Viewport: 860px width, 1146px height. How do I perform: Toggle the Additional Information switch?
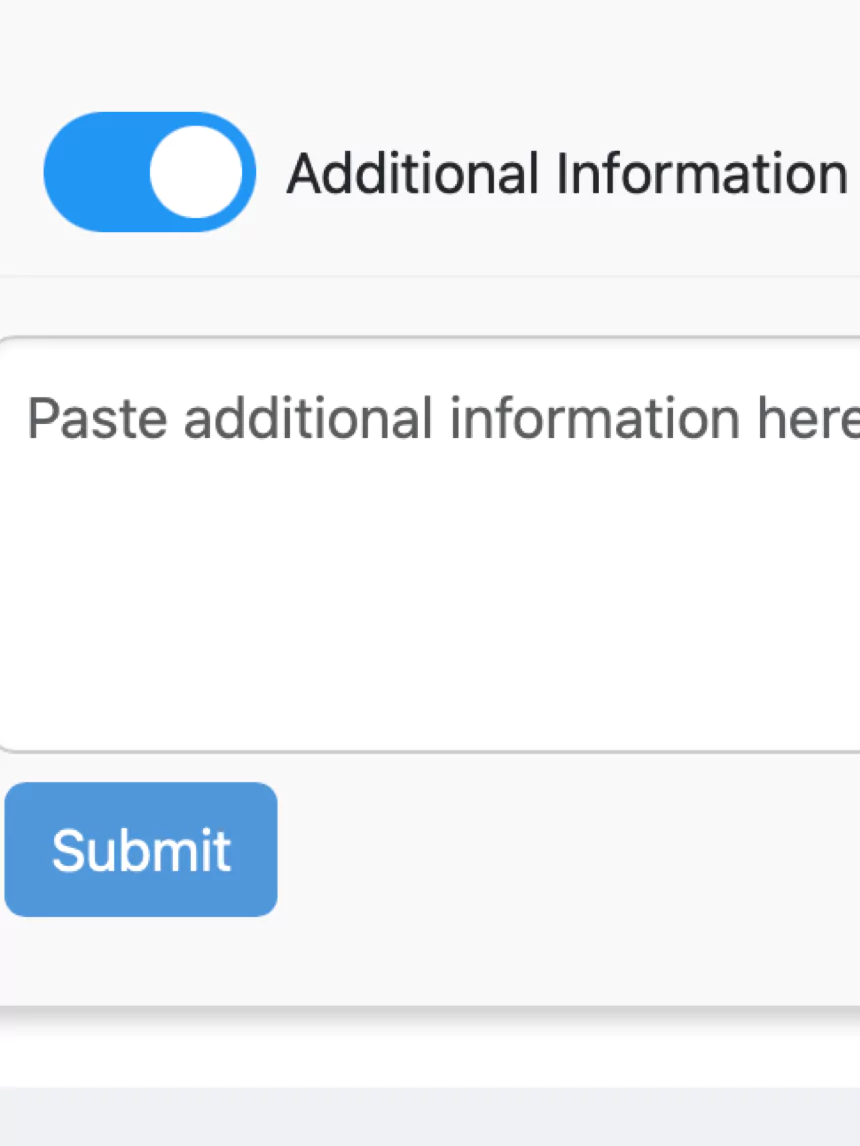(150, 172)
